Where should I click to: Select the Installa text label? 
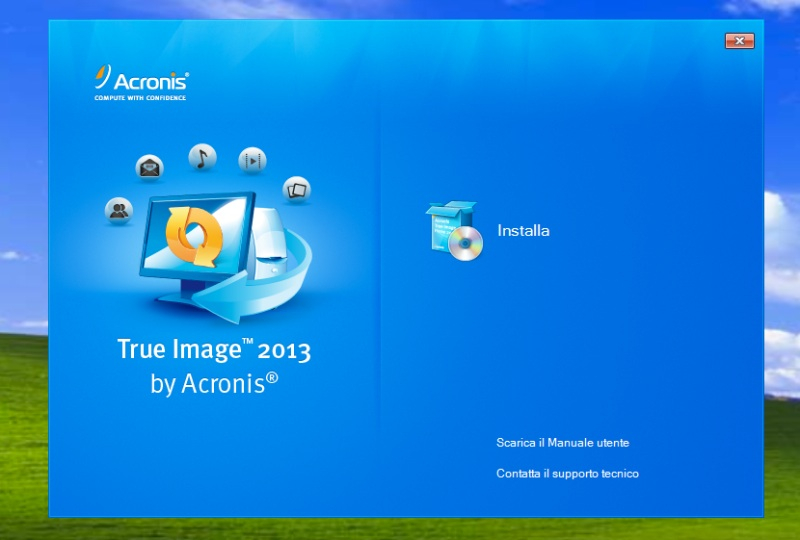(523, 231)
